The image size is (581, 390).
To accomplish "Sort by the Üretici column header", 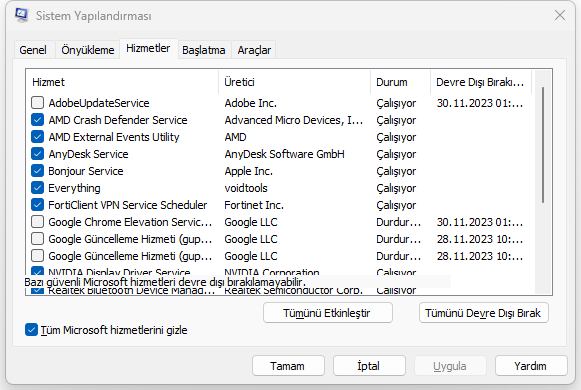I will tap(294, 82).
